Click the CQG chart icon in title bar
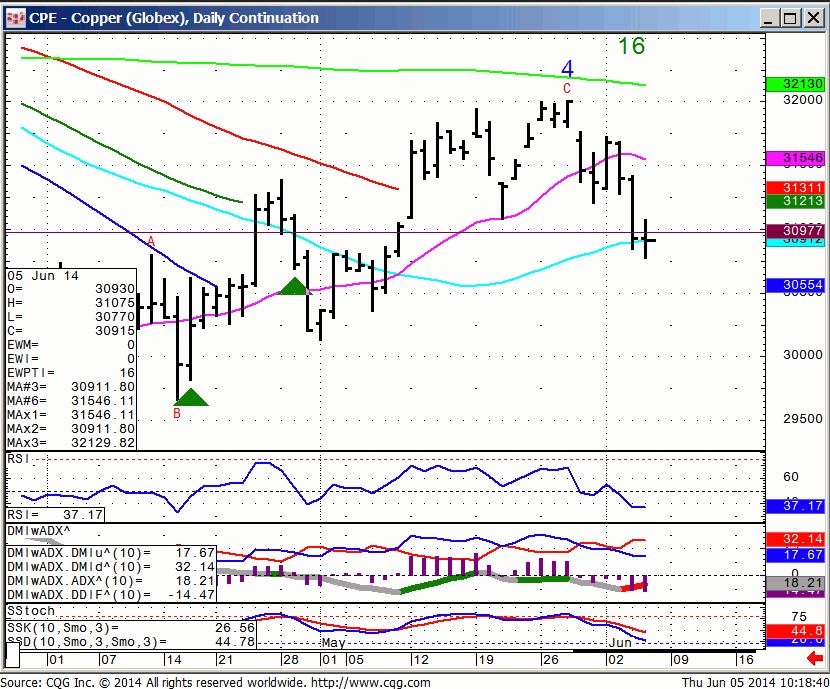The width and height of the screenshot is (830, 689). (14, 18)
